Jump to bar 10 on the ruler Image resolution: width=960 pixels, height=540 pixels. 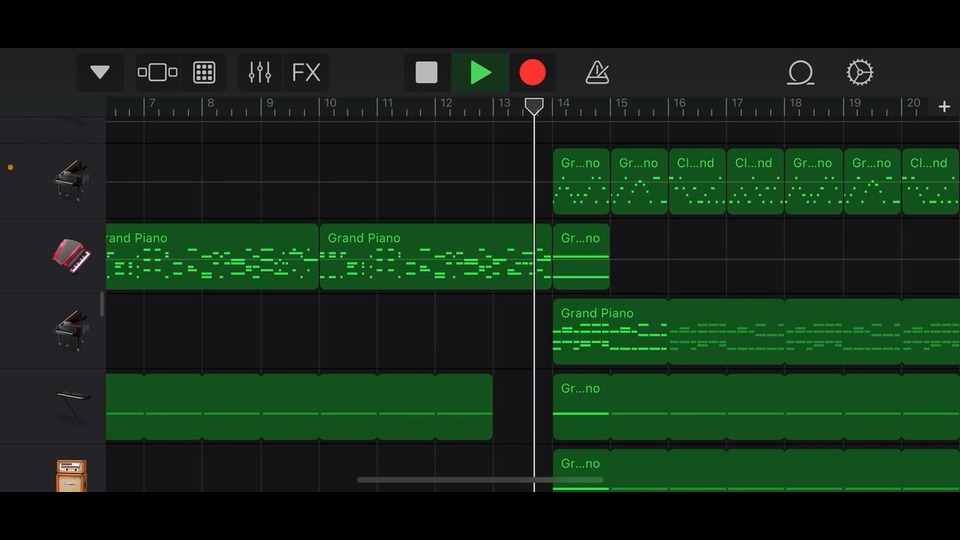click(x=330, y=103)
